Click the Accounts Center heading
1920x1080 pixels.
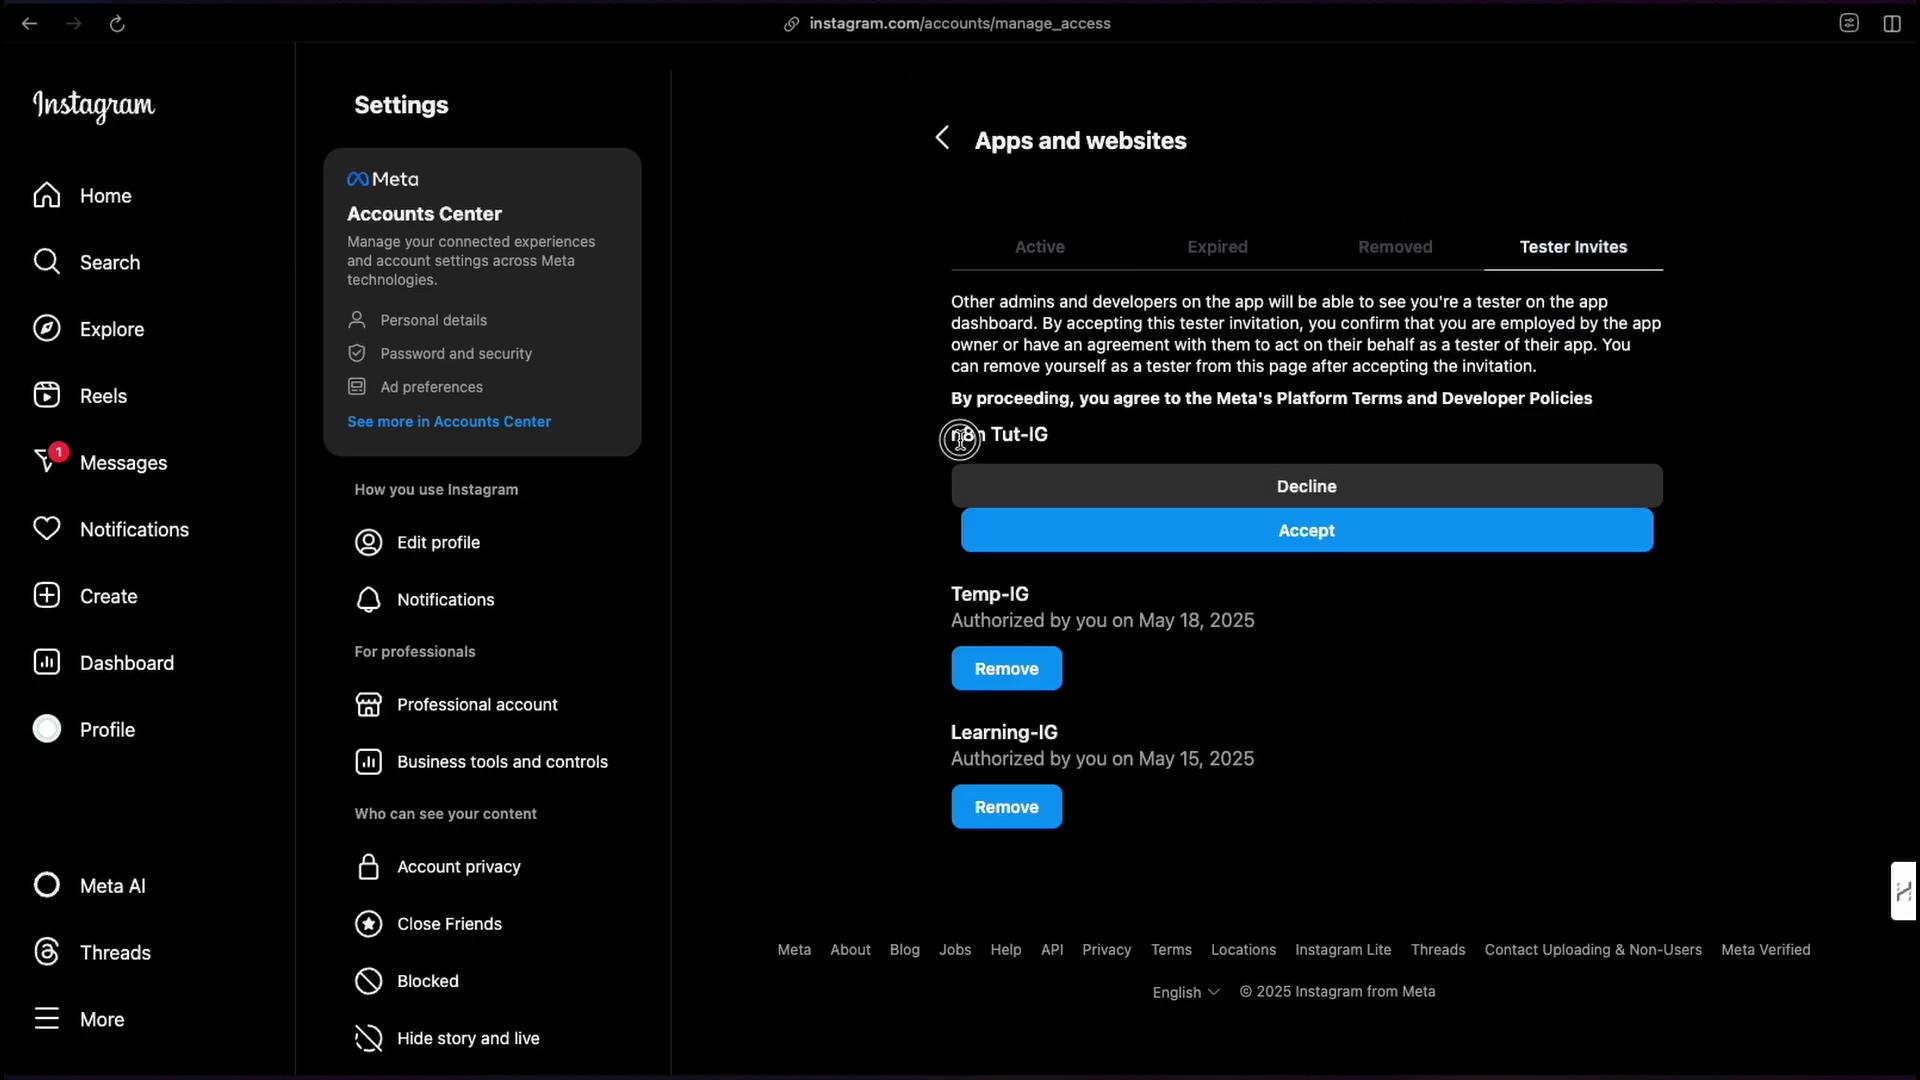(x=424, y=214)
